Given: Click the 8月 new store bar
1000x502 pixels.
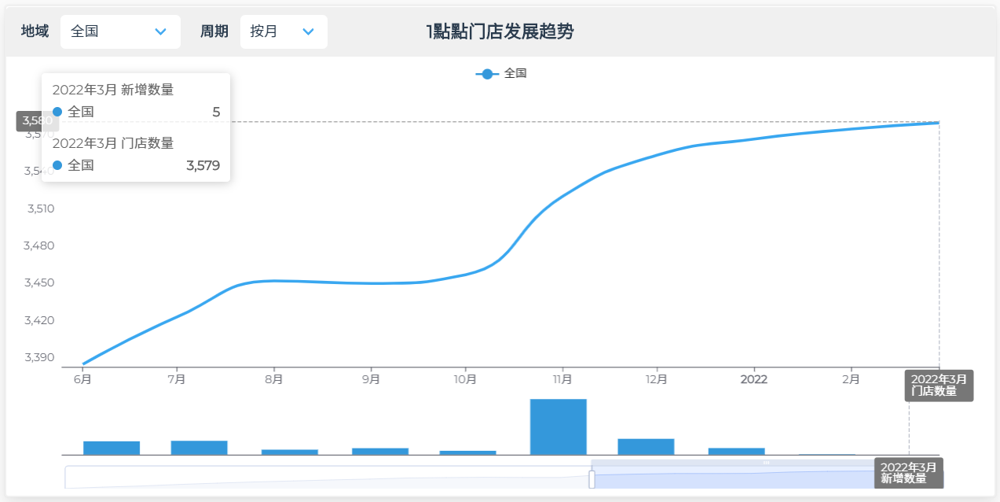Looking at the screenshot, I should pos(289,452).
